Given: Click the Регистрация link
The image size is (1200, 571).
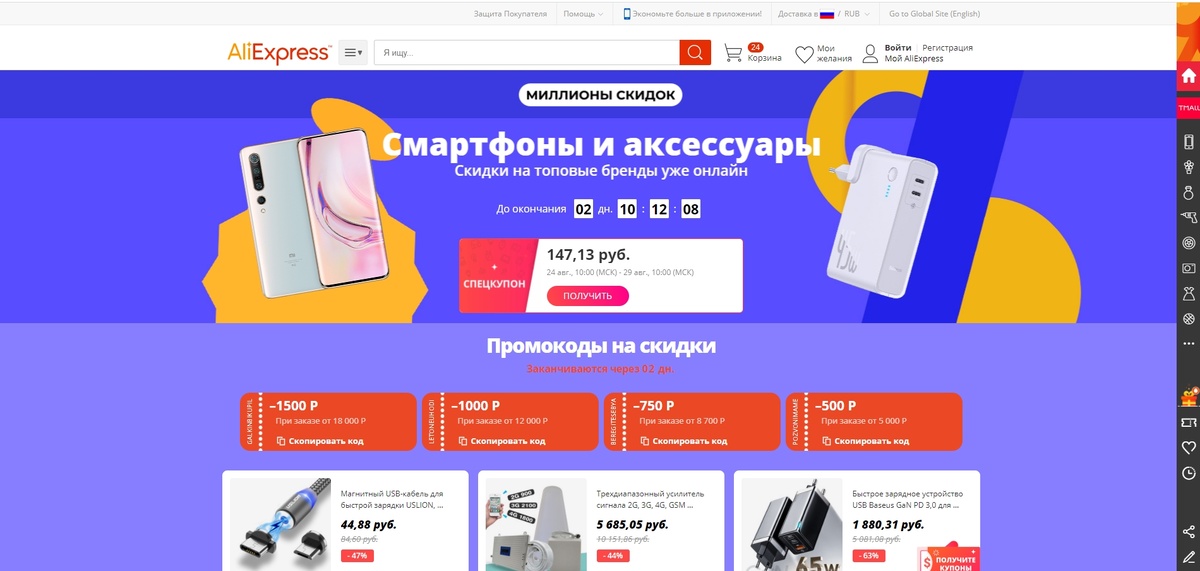Looking at the screenshot, I should [x=947, y=47].
